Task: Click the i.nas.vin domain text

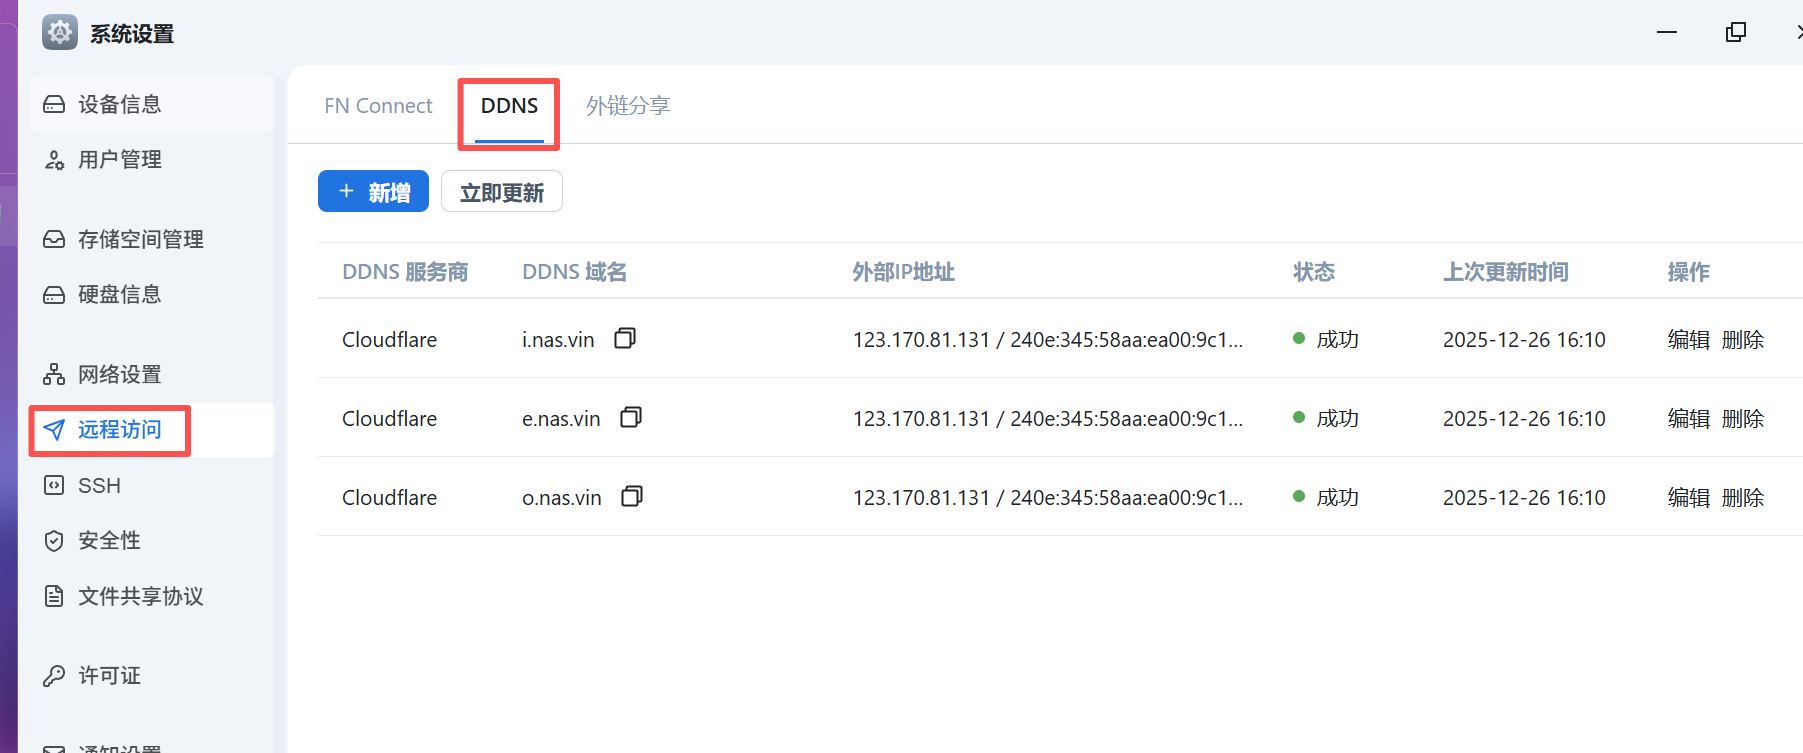Action: click(x=558, y=340)
